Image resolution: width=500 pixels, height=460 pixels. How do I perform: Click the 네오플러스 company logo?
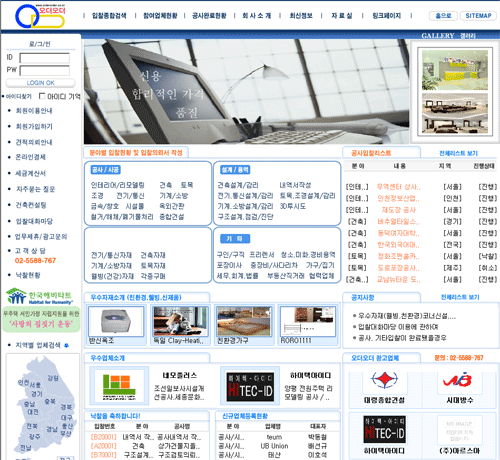pos(119,386)
